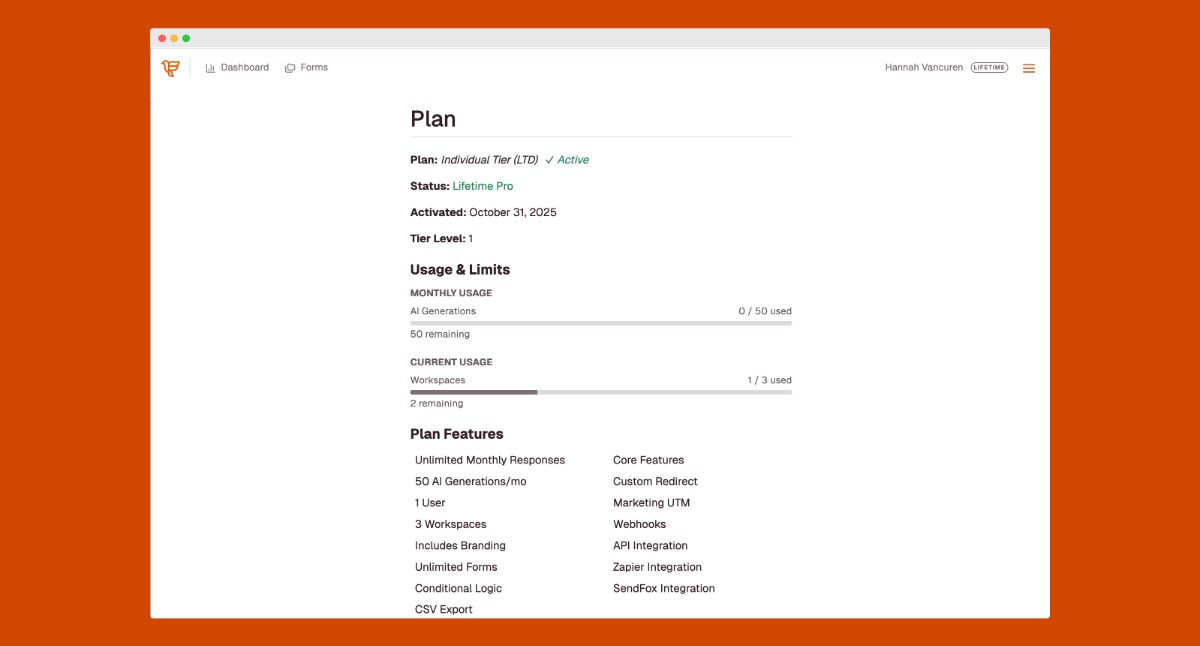Click the LIFETIME badge in header

989,68
